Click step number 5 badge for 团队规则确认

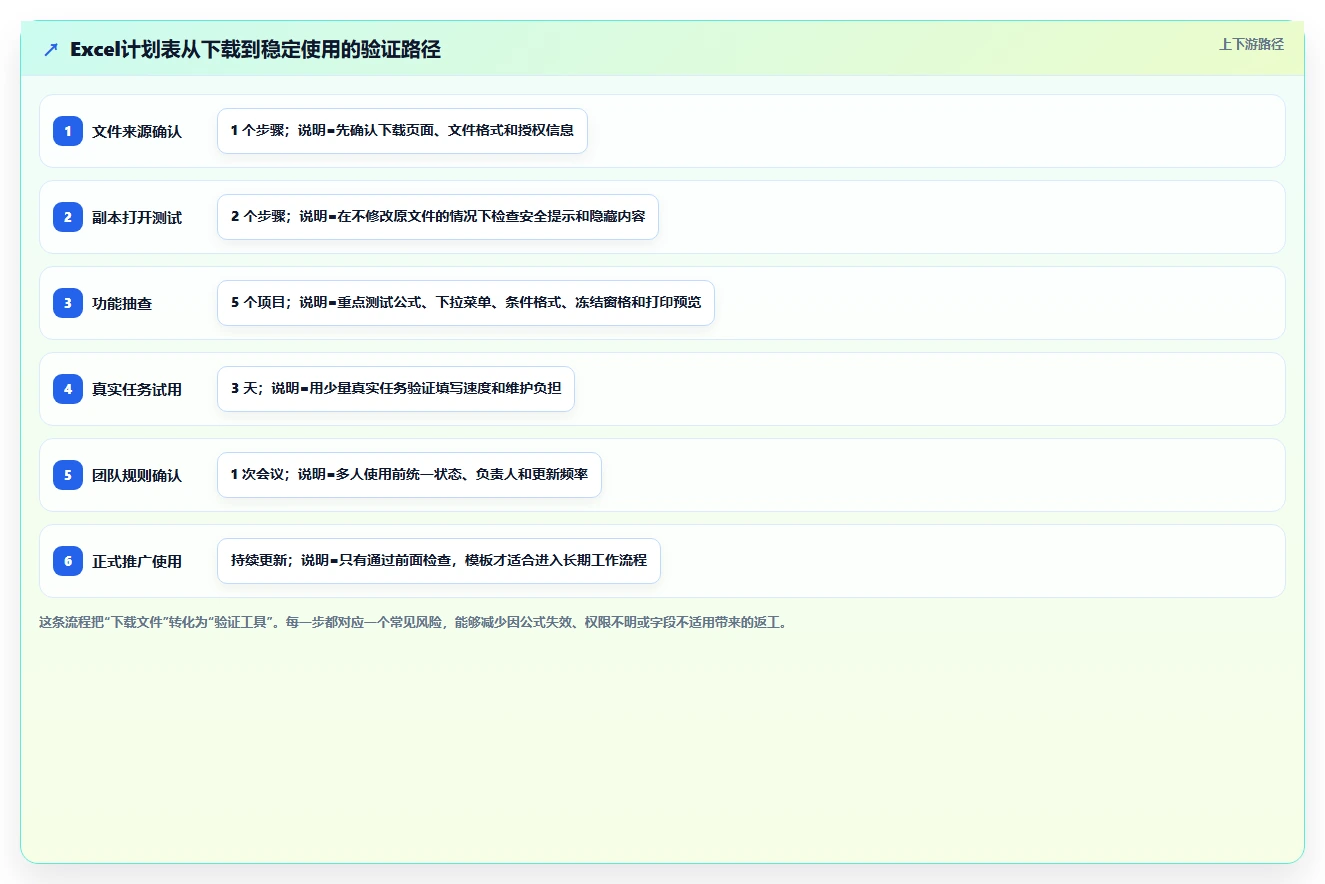[x=68, y=474]
